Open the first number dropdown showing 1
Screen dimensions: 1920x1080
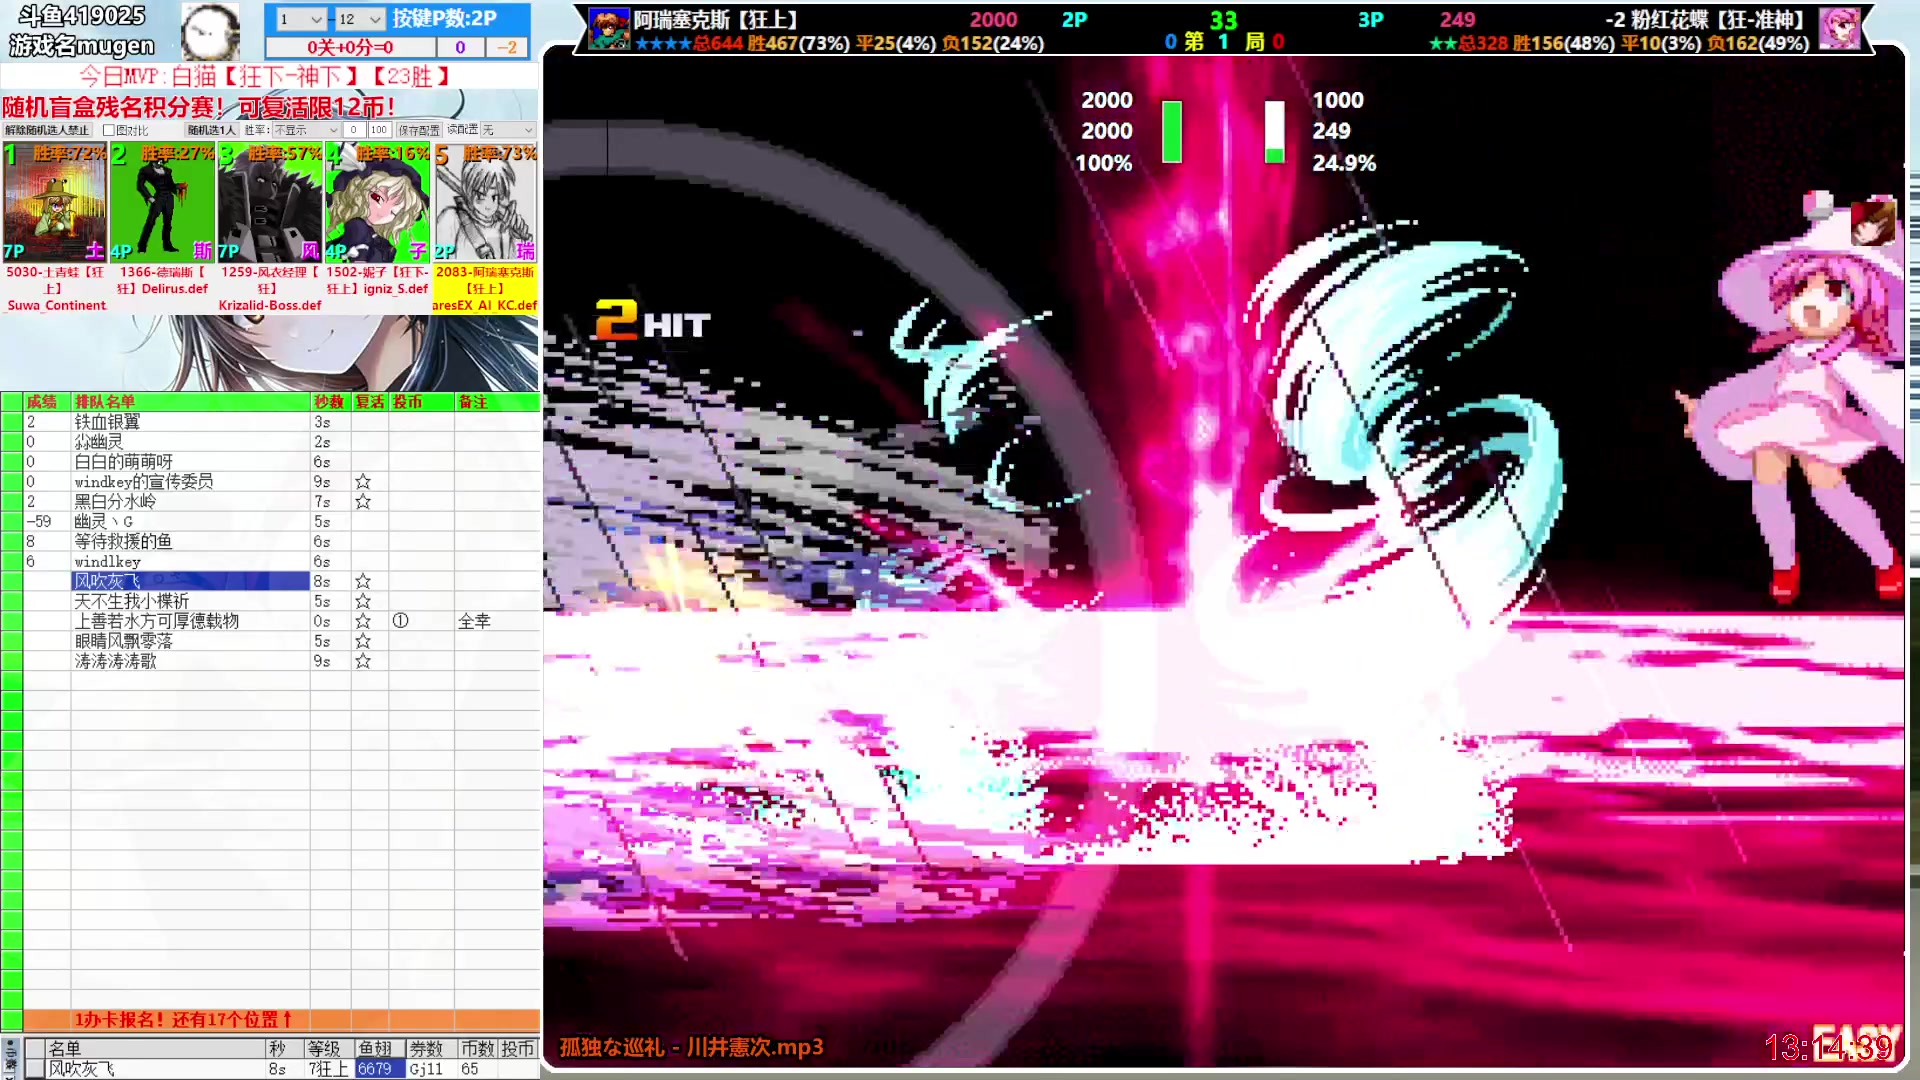(x=301, y=19)
